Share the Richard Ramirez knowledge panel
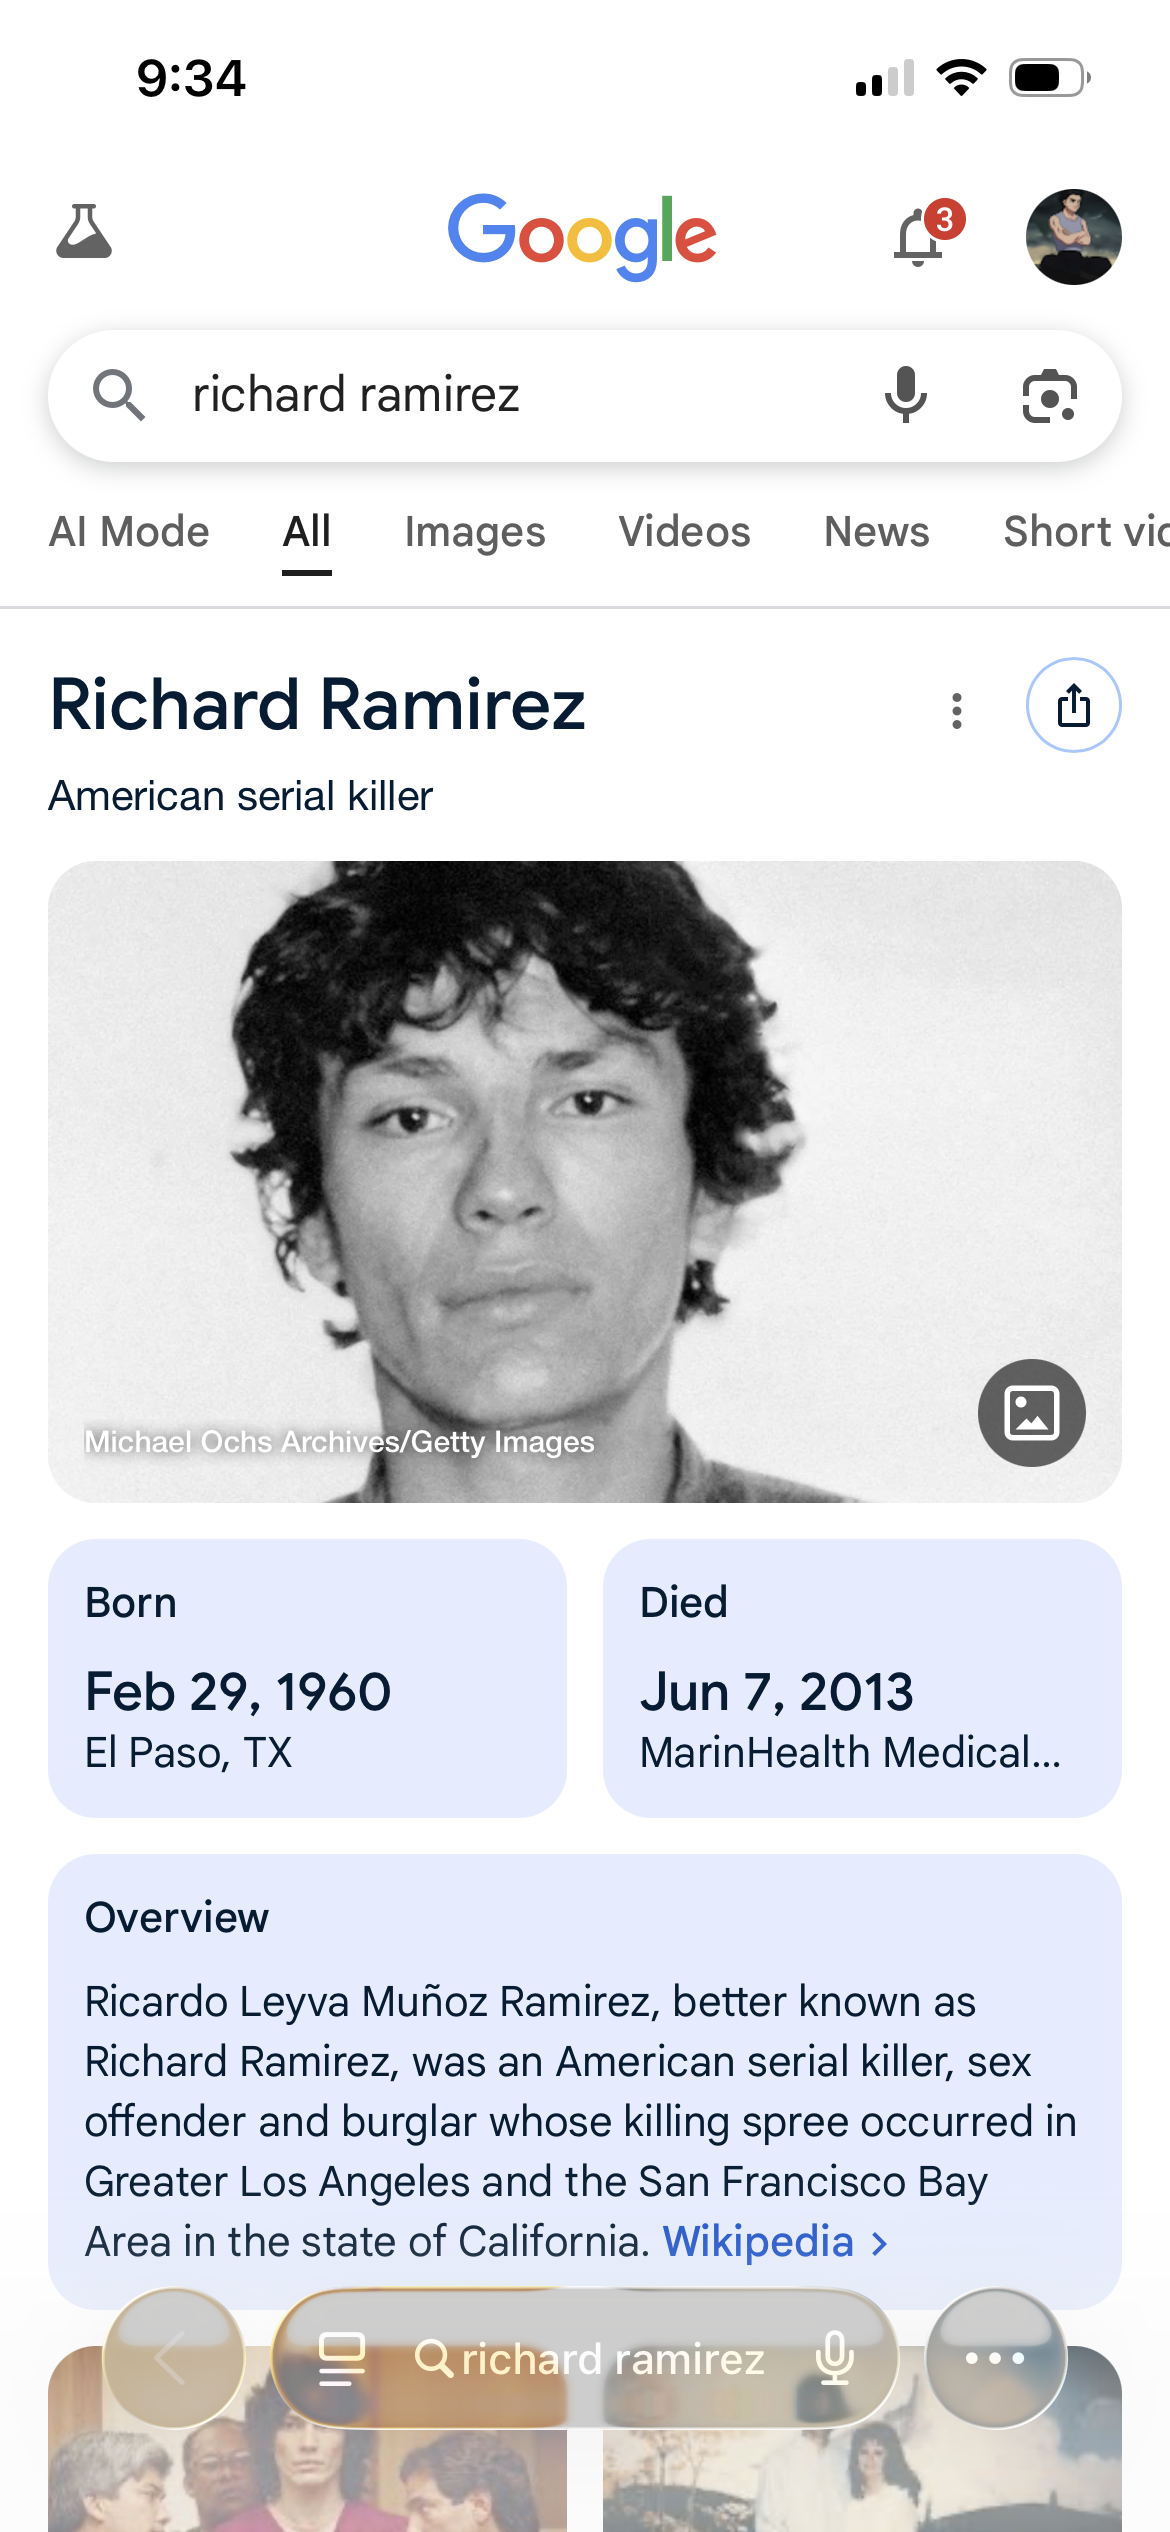1170x2532 pixels. coord(1073,705)
